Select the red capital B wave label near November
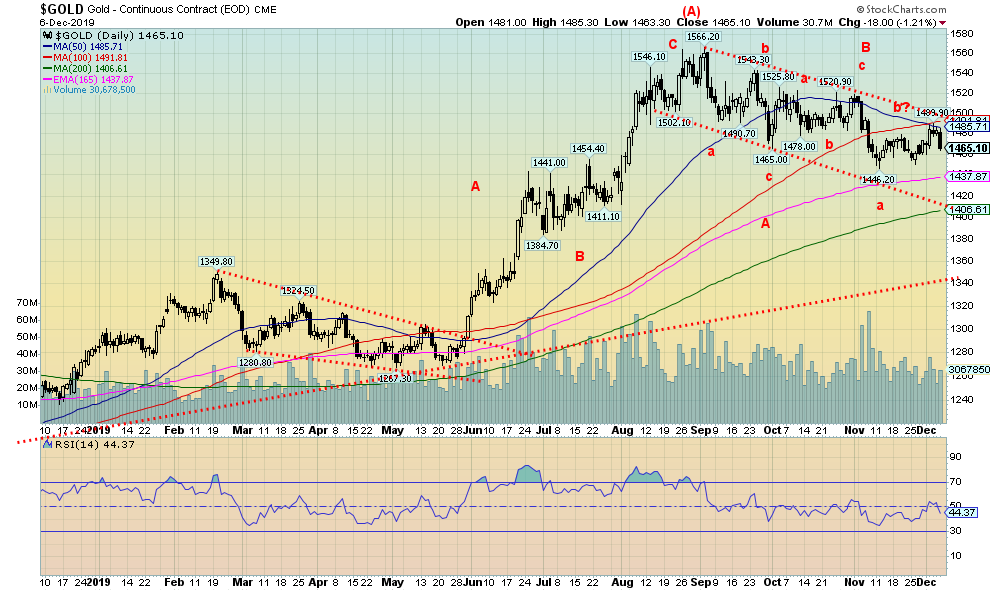Screen dimensions: 990x591 [x=866, y=47]
